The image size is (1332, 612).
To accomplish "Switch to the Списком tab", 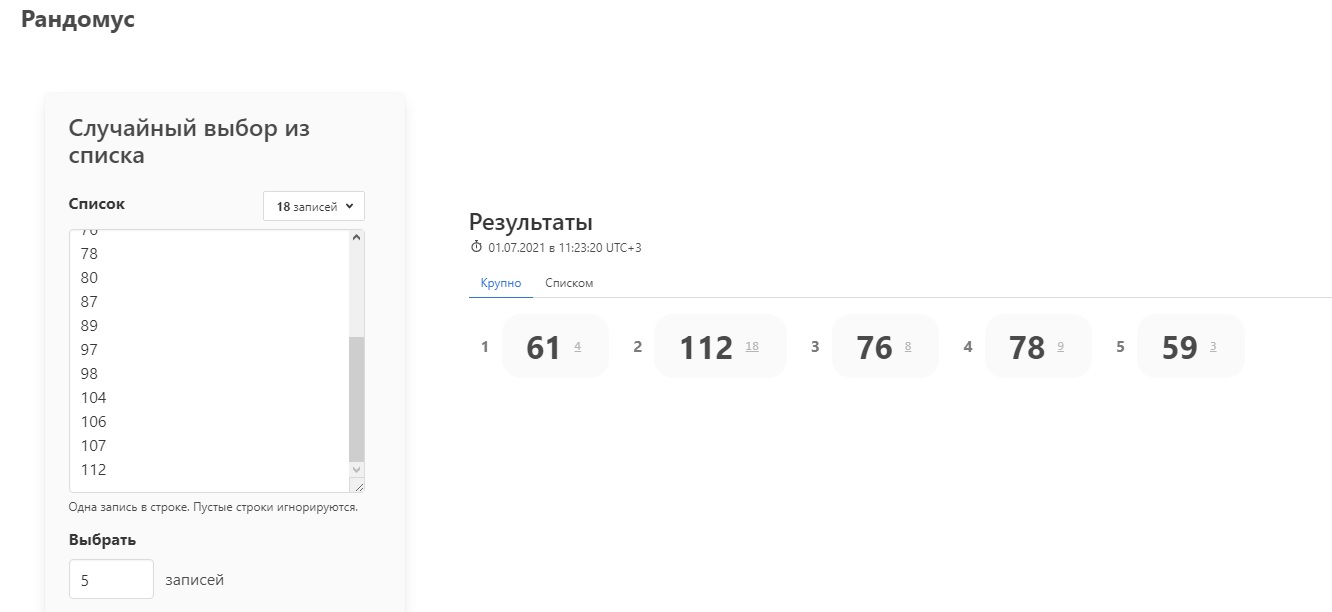I will [x=569, y=283].
